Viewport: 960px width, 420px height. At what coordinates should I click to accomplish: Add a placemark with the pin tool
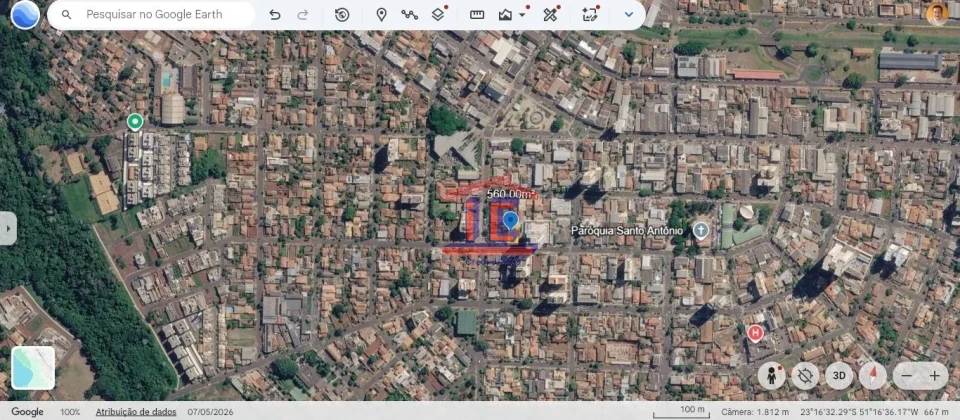coord(381,15)
